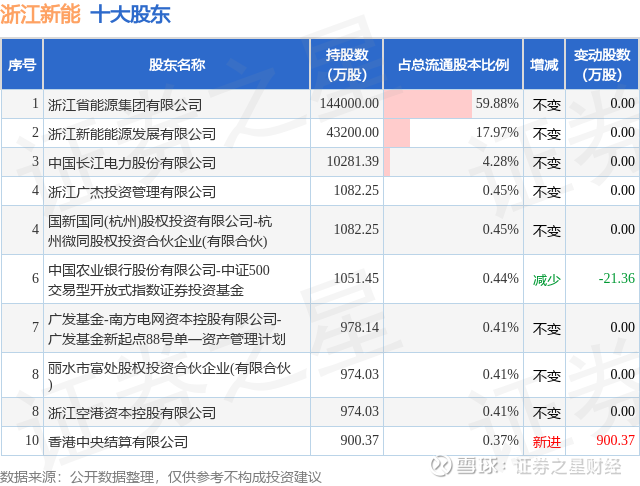Select the 持股数(万股) column header
Image resolution: width=640 pixels, height=486 pixels.
[x=347, y=64]
